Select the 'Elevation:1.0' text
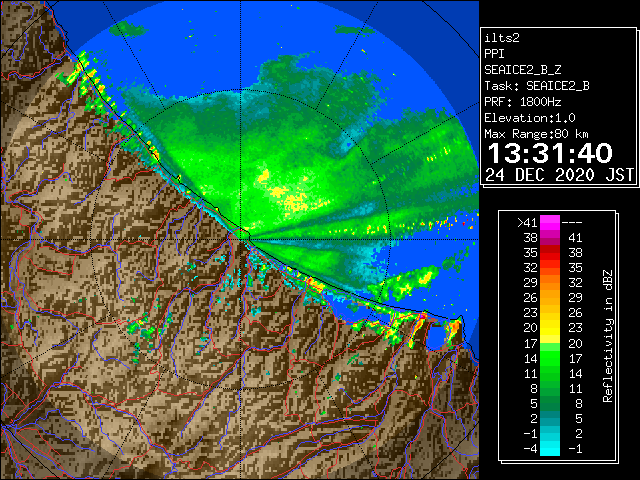The height and width of the screenshot is (480, 640). click(530, 118)
